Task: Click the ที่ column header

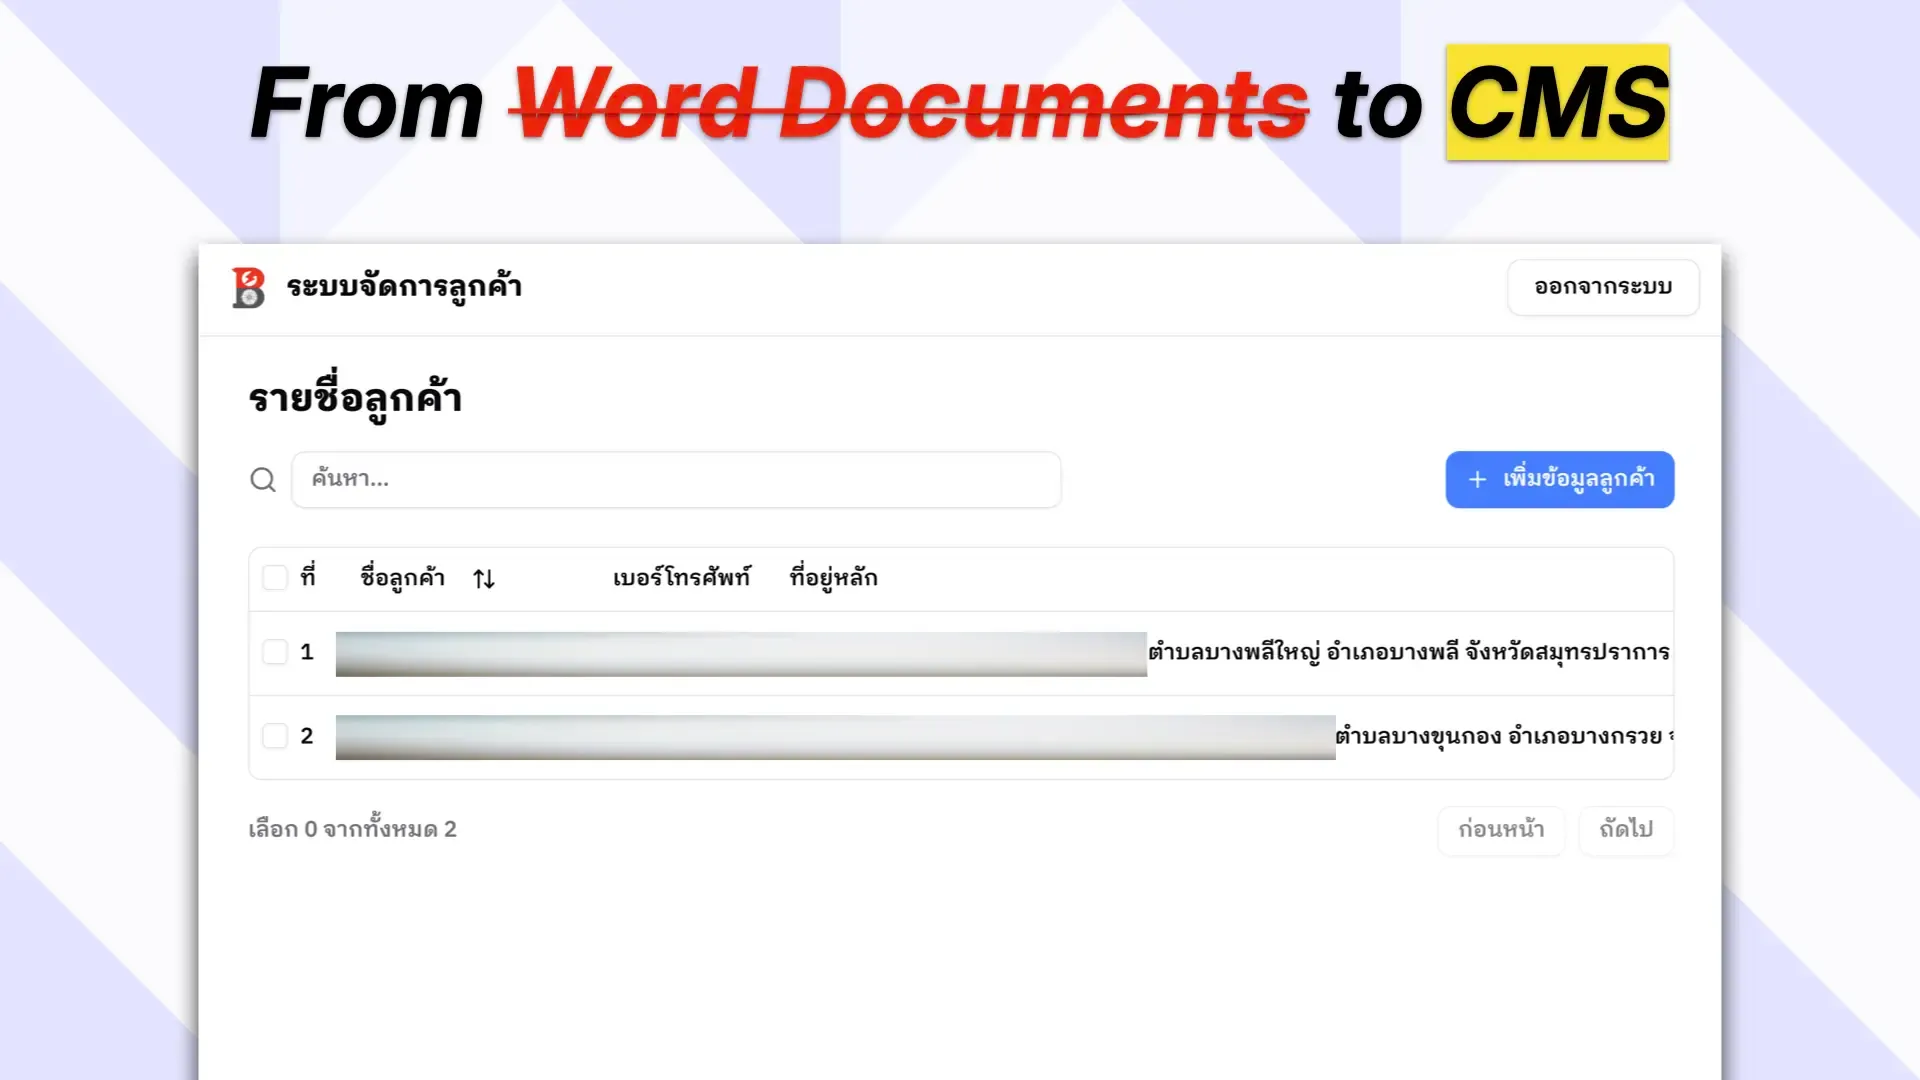Action: point(308,578)
